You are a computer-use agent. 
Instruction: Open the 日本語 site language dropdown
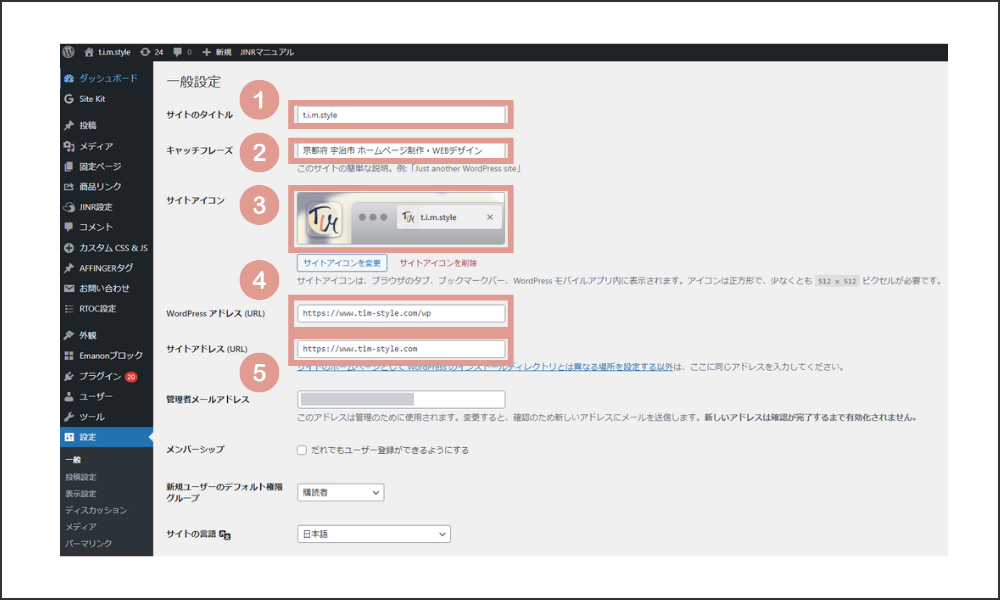pos(374,534)
